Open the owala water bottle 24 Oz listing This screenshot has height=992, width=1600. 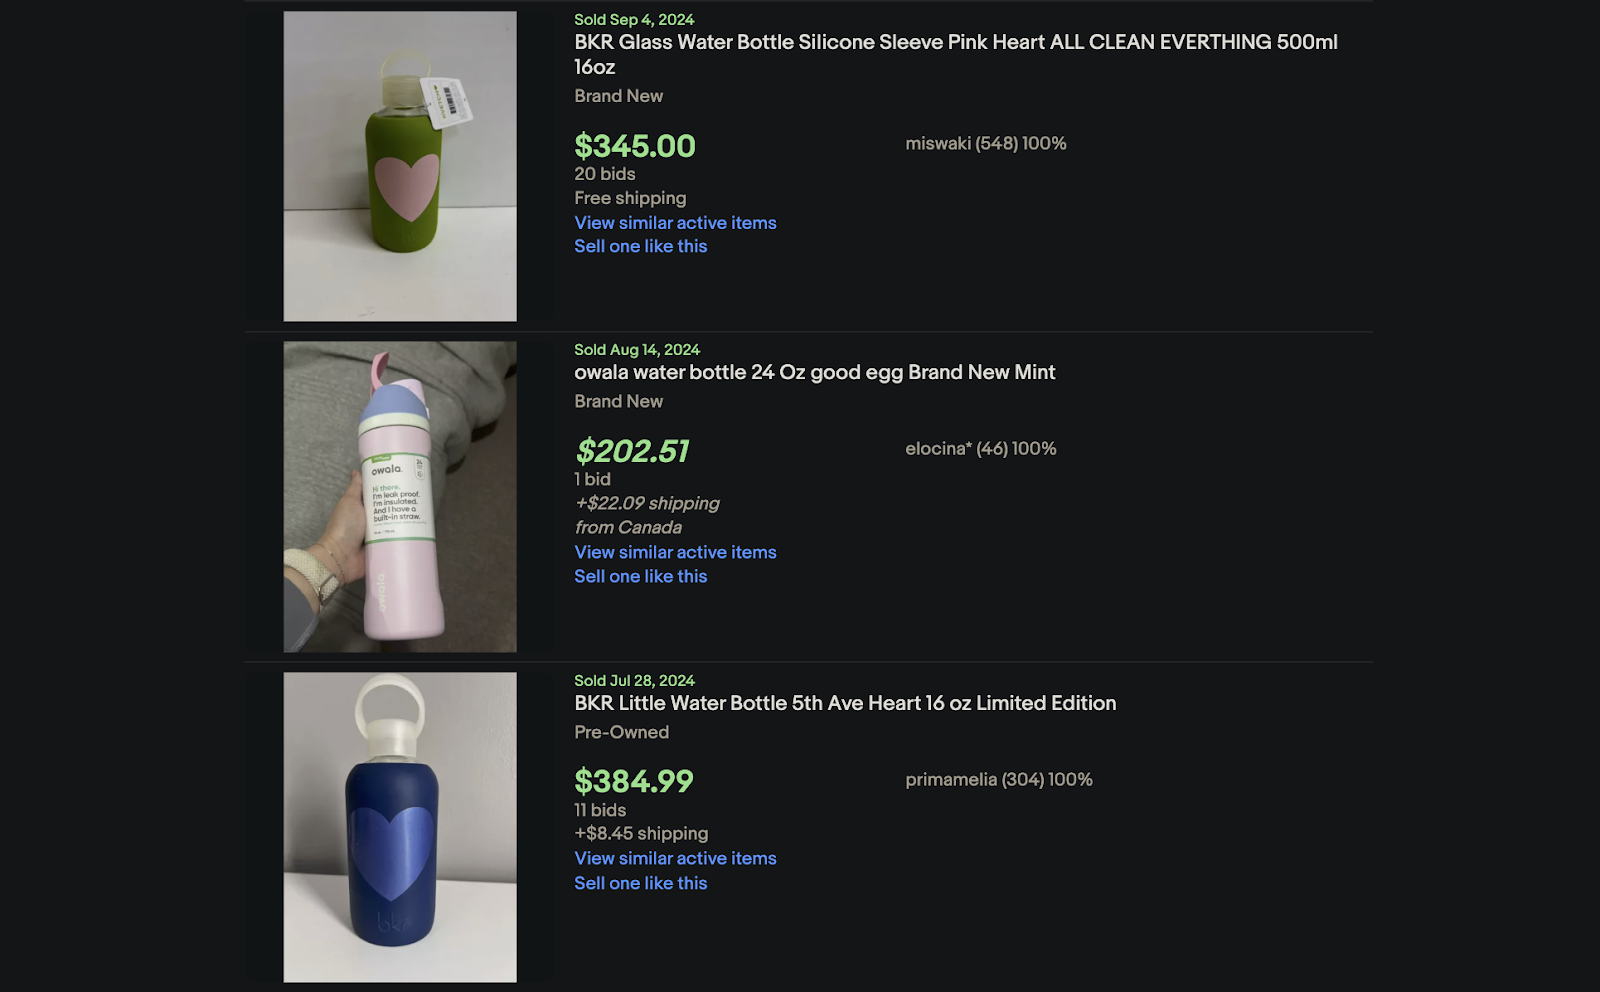(814, 372)
